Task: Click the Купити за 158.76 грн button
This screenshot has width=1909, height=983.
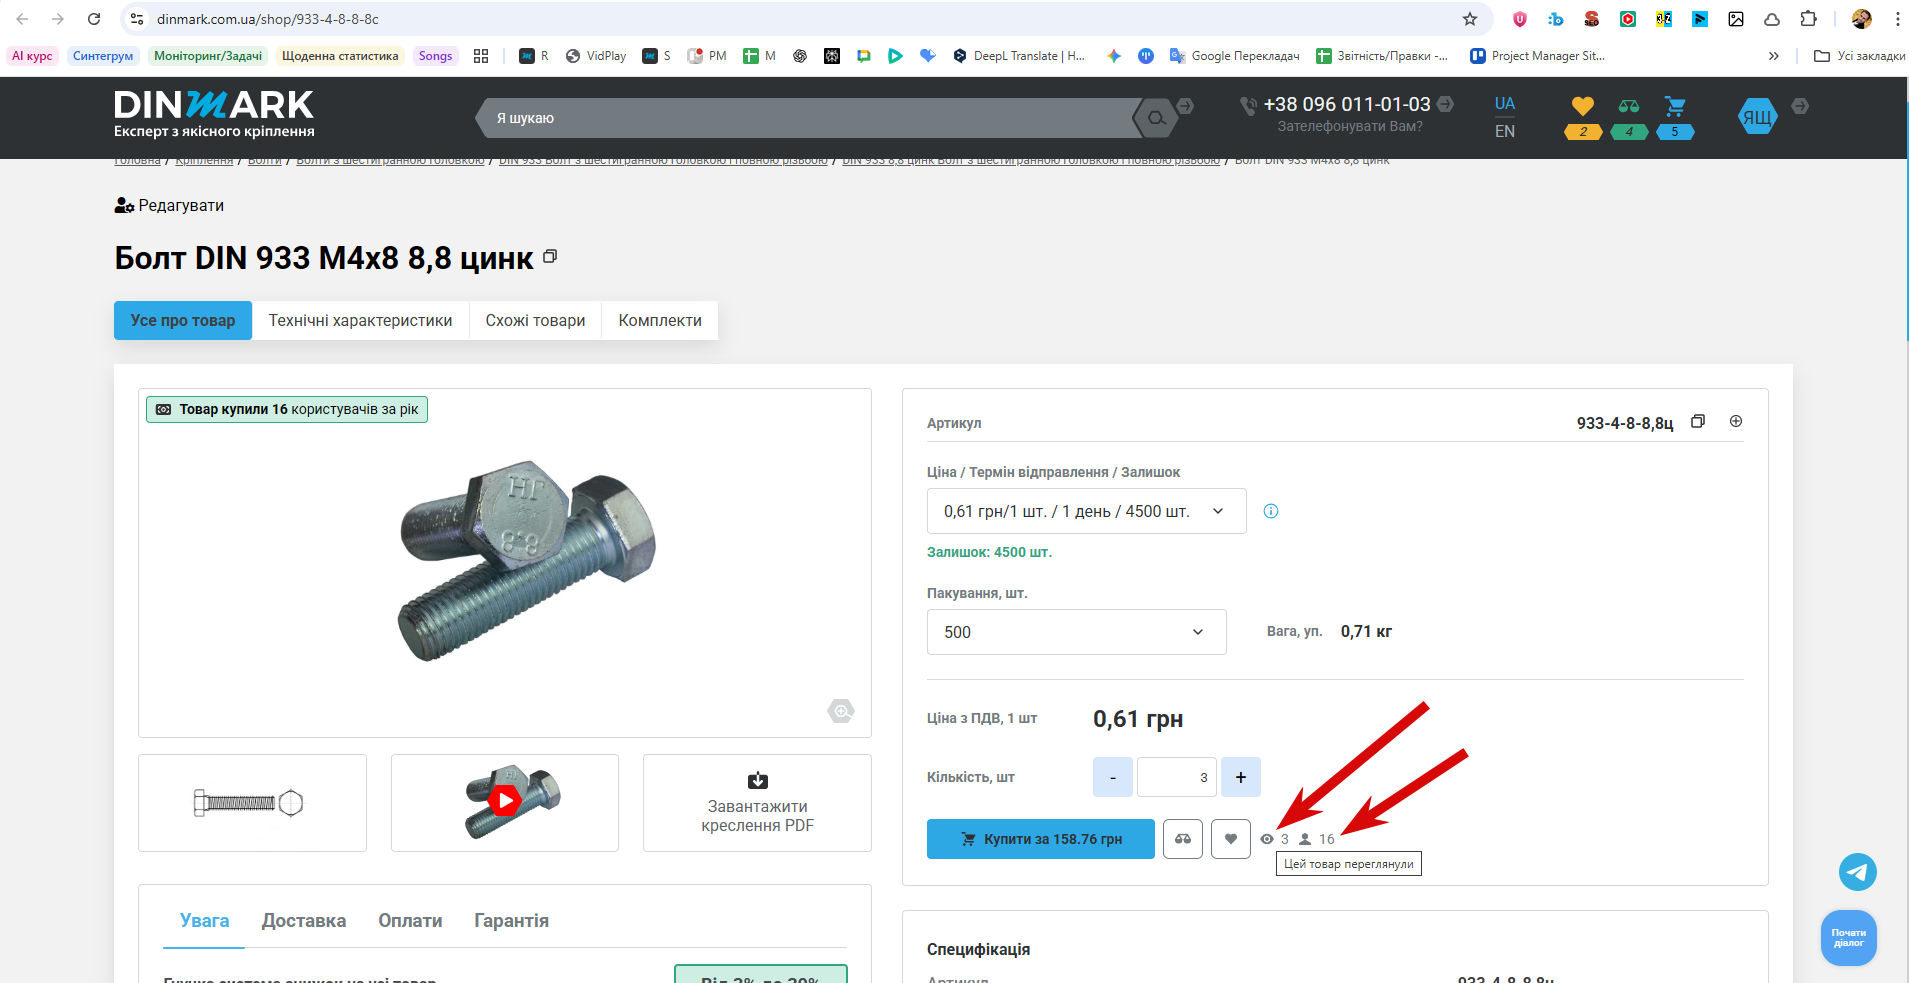Action: click(1041, 839)
